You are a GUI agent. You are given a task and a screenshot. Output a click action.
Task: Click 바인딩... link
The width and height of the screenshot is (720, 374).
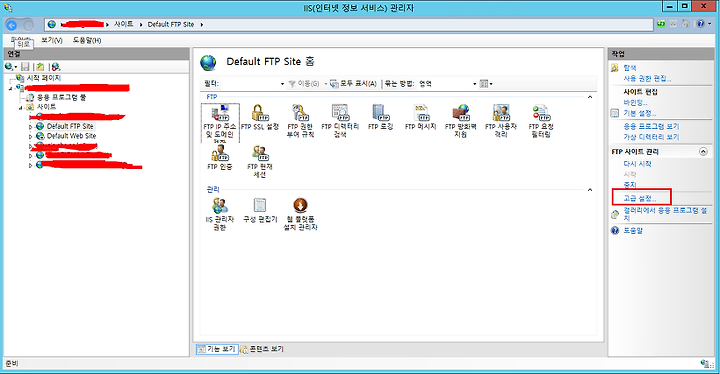click(x=635, y=102)
